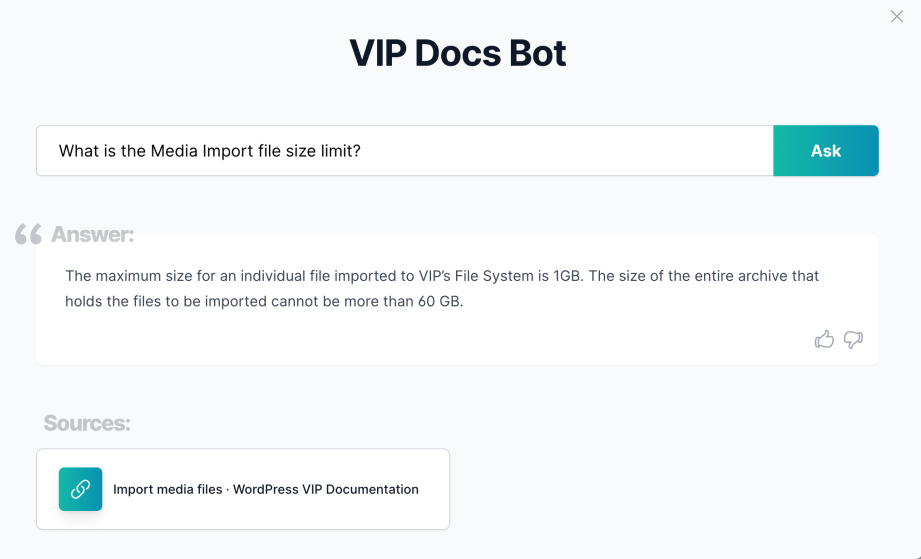Viewport: 921px width, 559px height.
Task: Click the 60 GB text in answer
Action: coord(439,301)
